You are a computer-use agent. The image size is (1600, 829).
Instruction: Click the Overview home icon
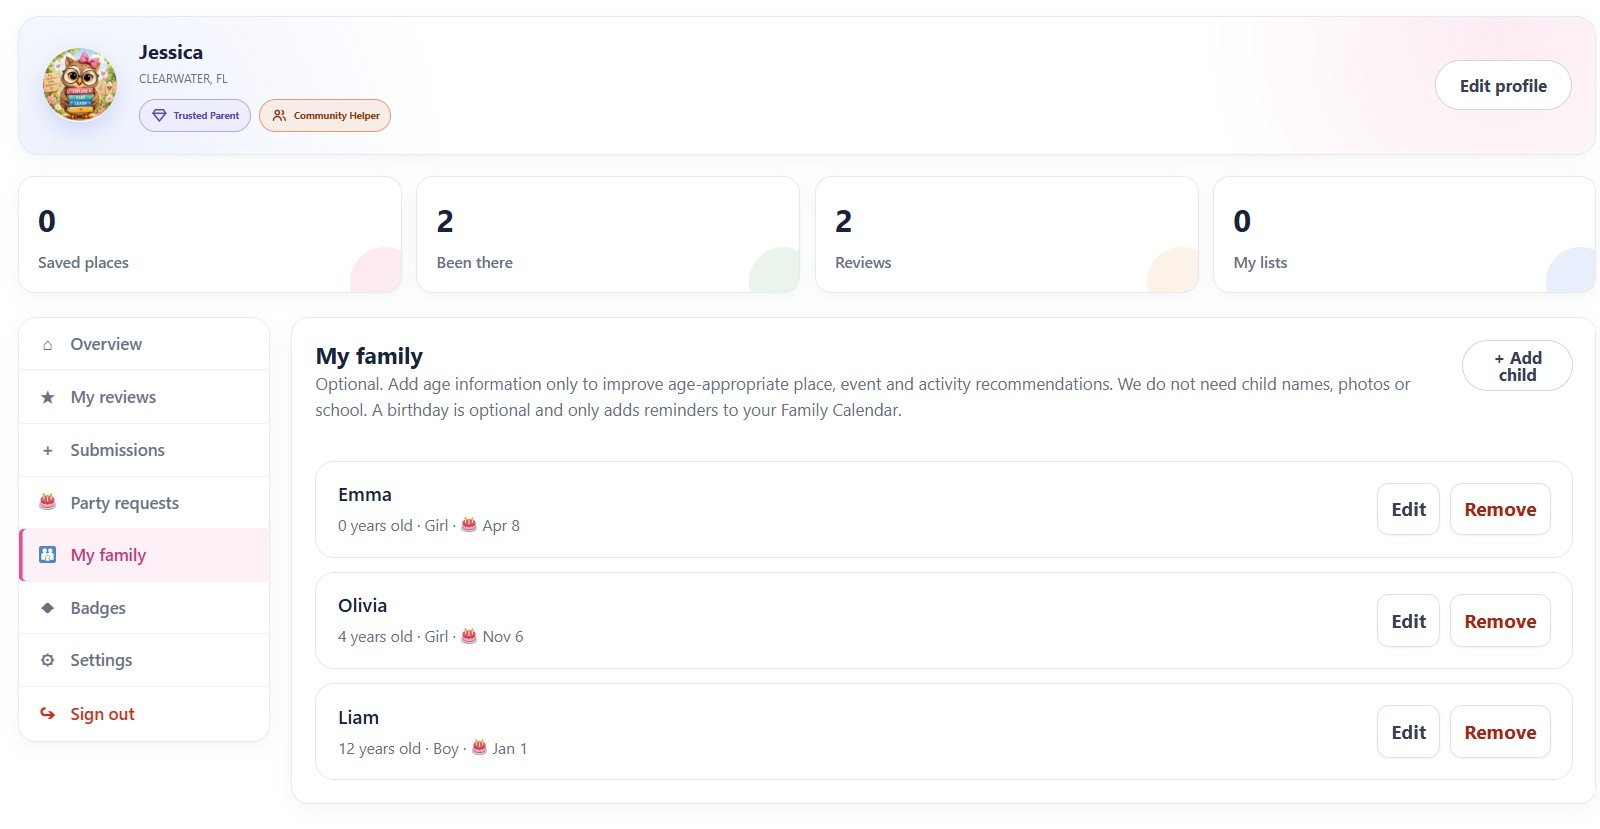coord(47,345)
